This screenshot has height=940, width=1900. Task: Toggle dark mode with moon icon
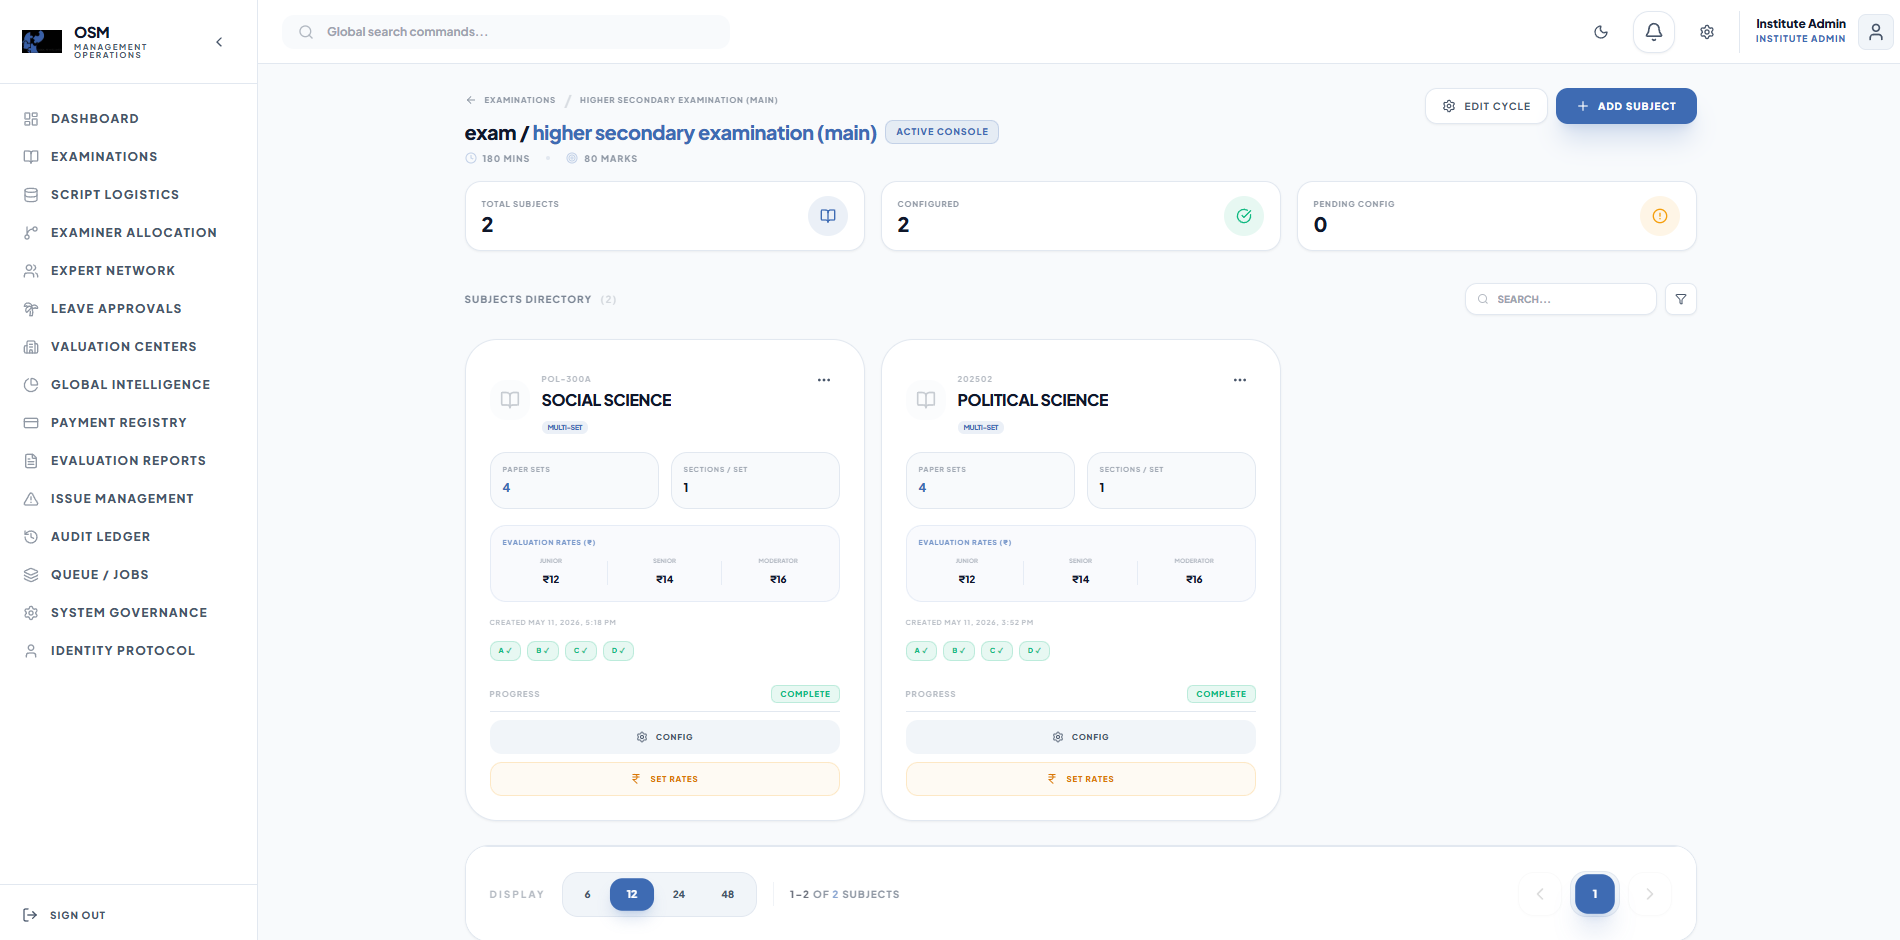(x=1601, y=32)
